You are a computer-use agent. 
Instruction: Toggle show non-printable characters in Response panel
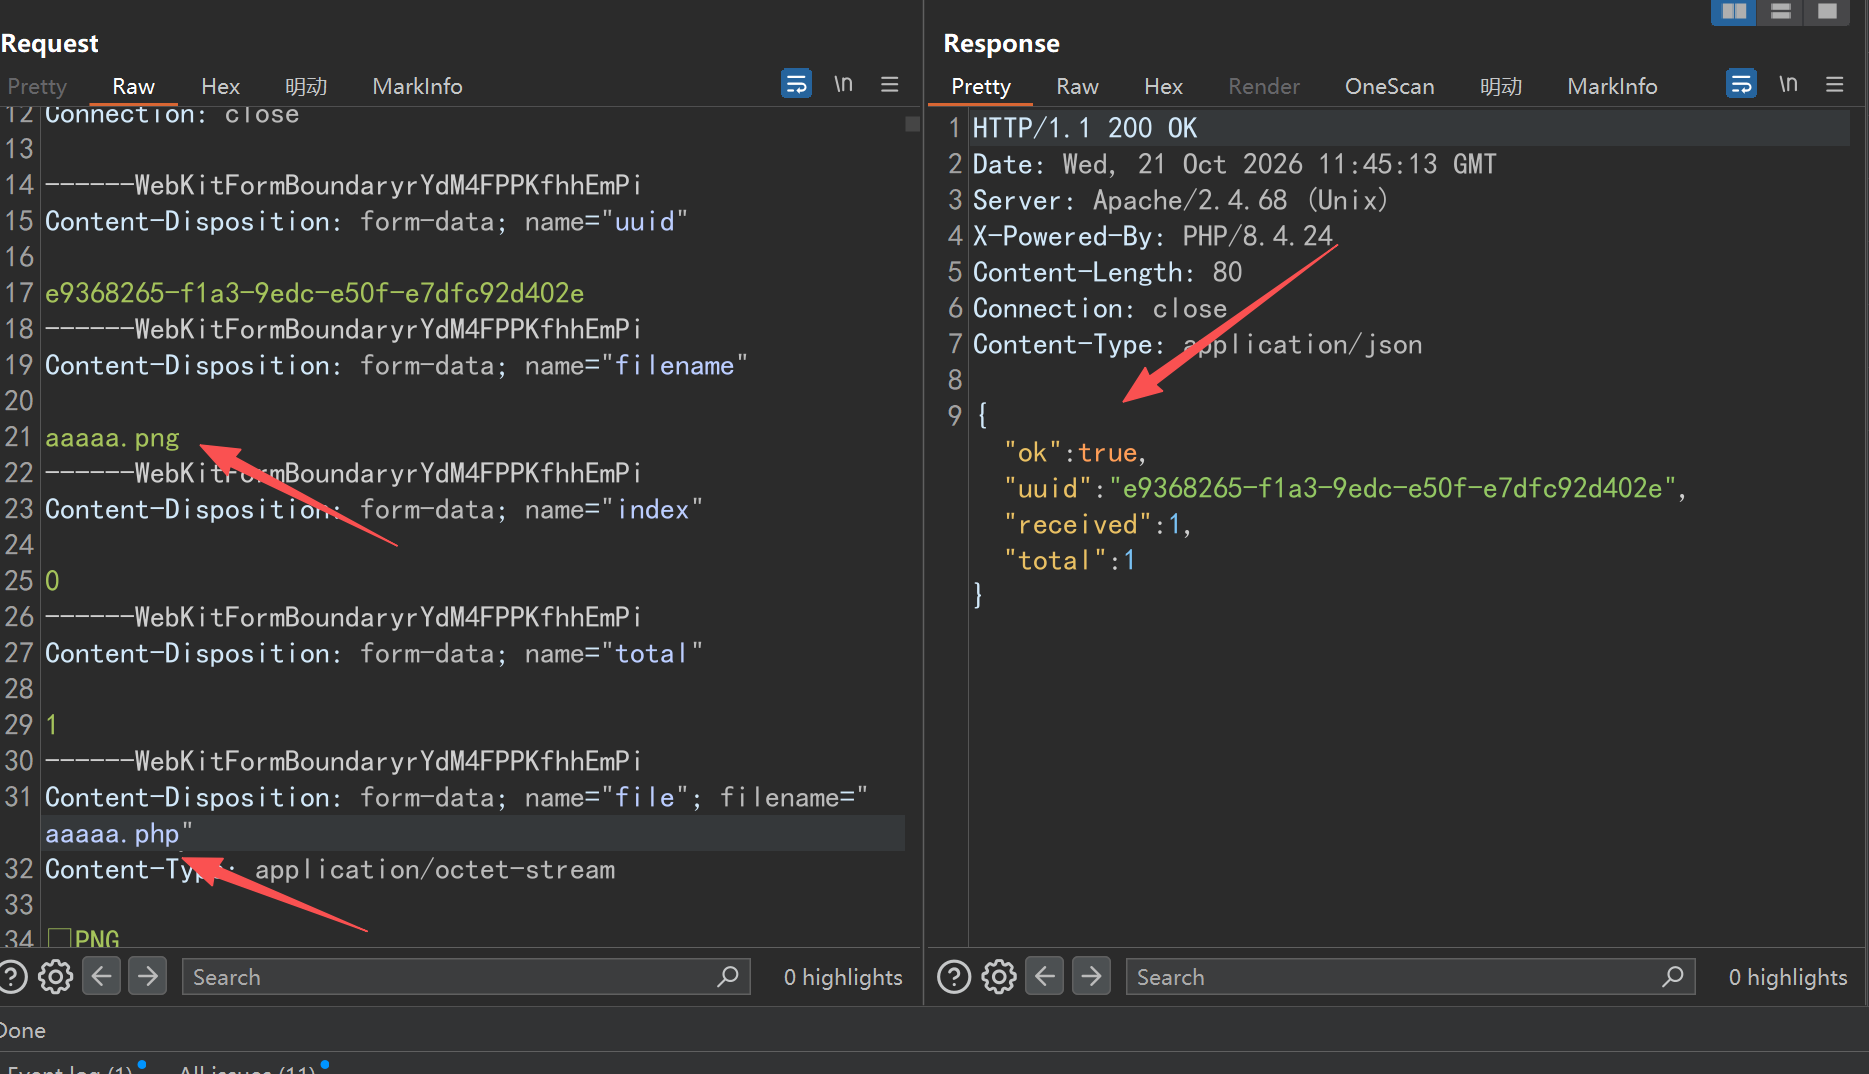(x=1788, y=84)
